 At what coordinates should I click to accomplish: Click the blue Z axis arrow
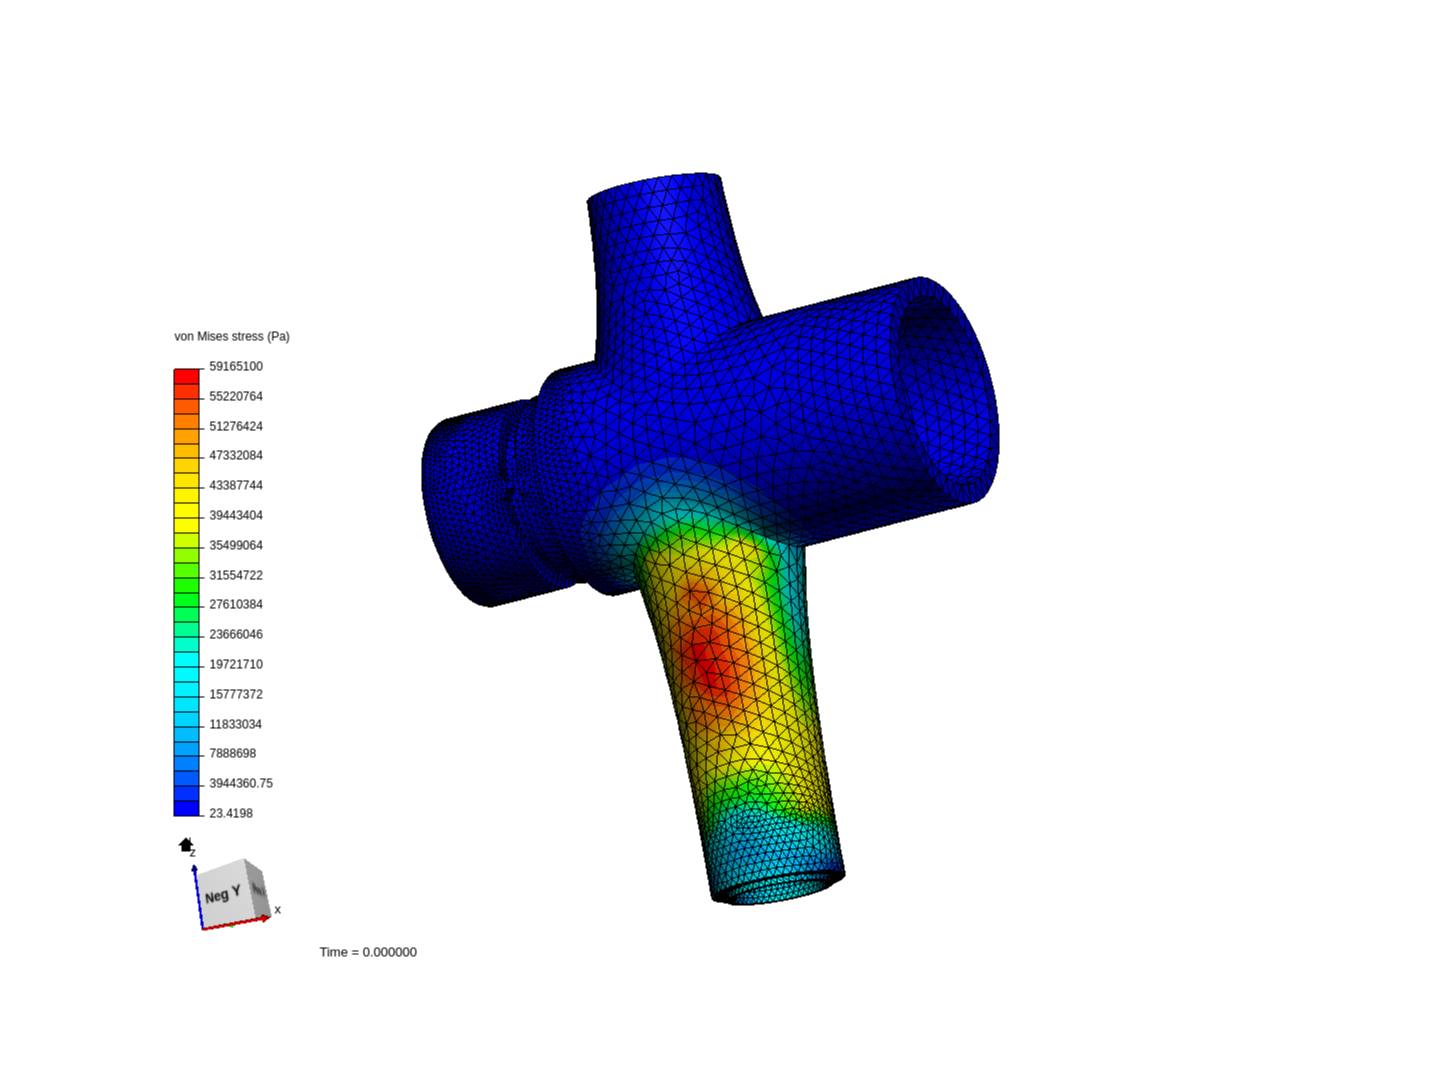click(x=197, y=896)
